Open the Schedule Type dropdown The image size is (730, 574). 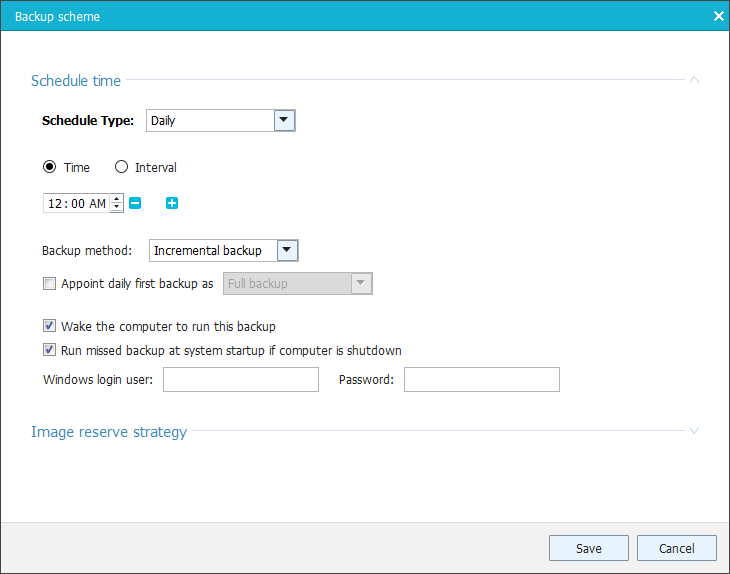(284, 121)
